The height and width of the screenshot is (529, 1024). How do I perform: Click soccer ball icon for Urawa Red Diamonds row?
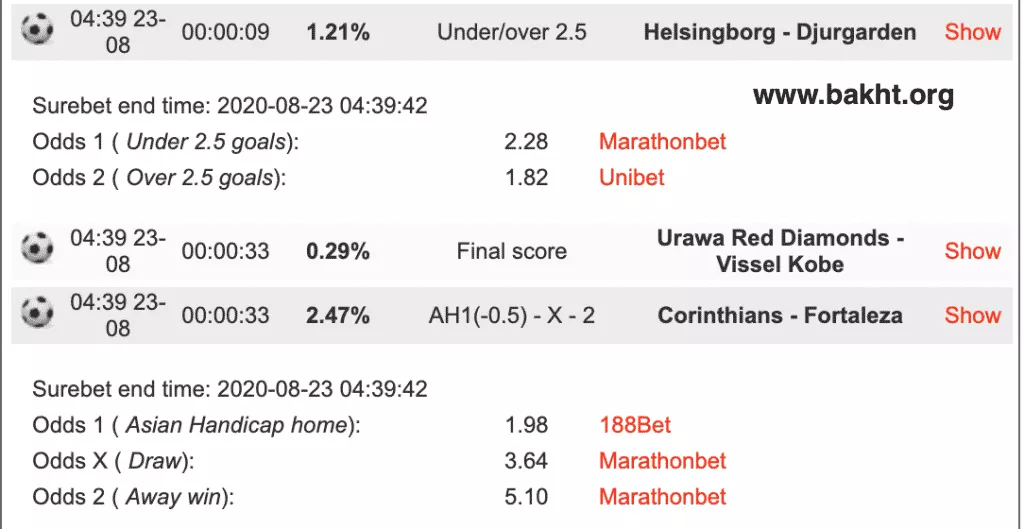point(37,248)
